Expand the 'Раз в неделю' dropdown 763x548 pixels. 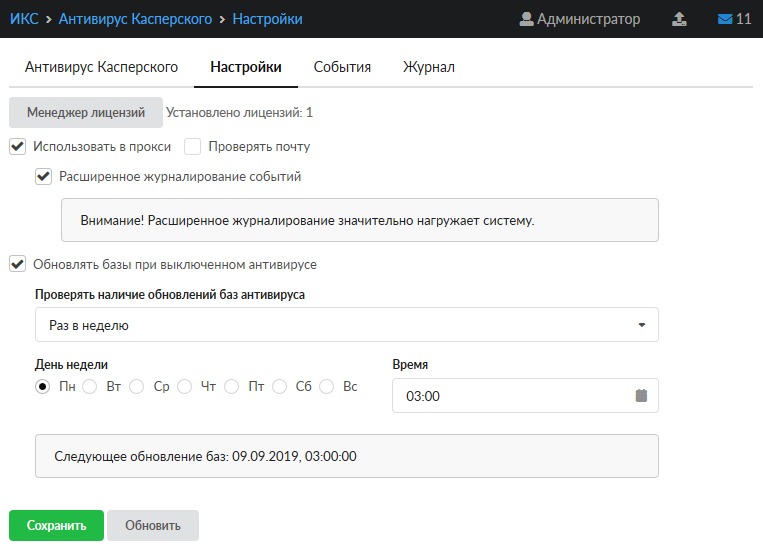(346, 325)
